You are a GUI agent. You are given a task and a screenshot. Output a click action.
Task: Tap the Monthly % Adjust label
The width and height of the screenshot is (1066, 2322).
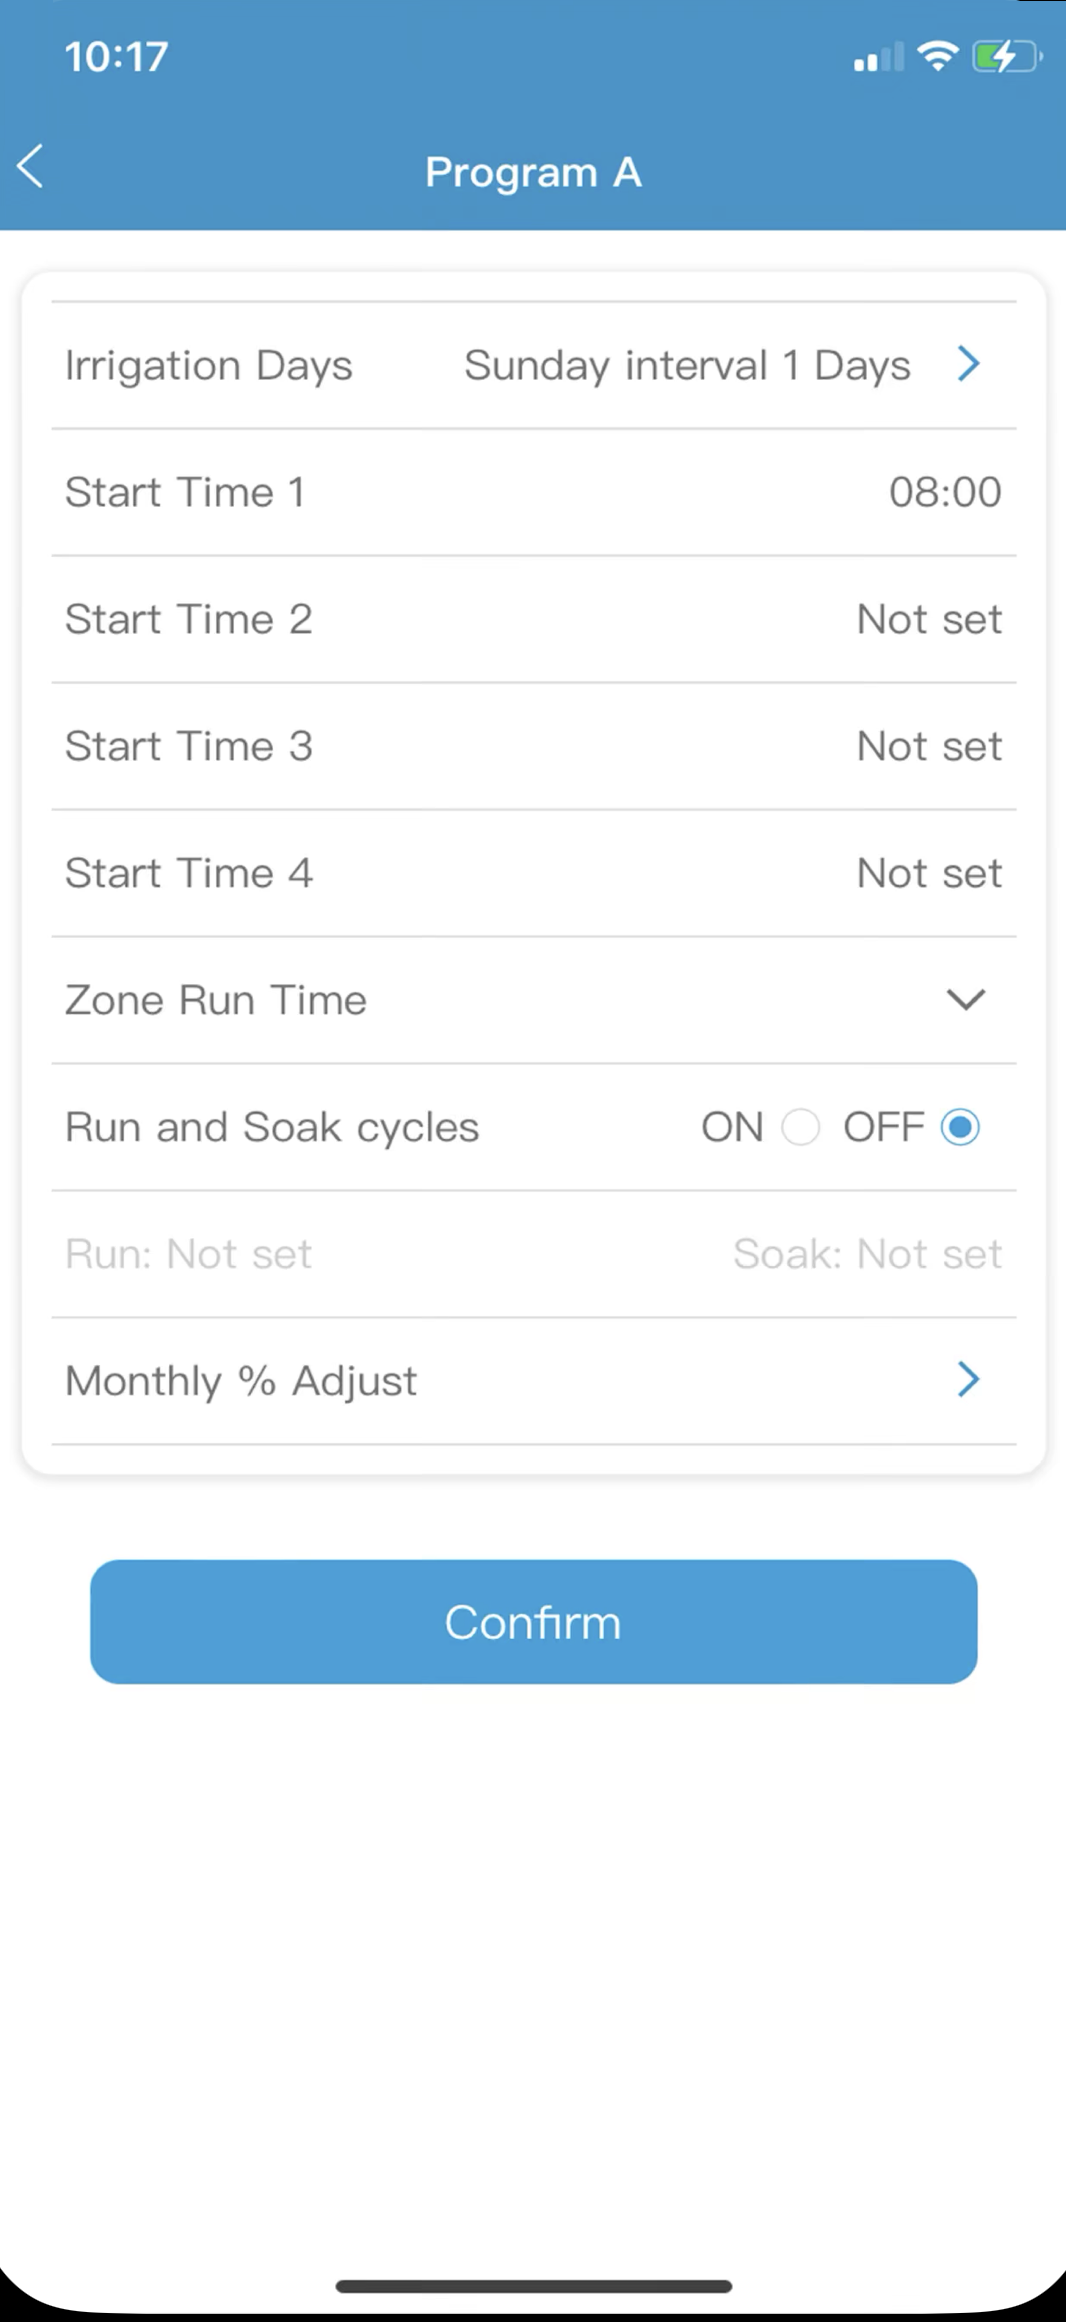click(241, 1381)
